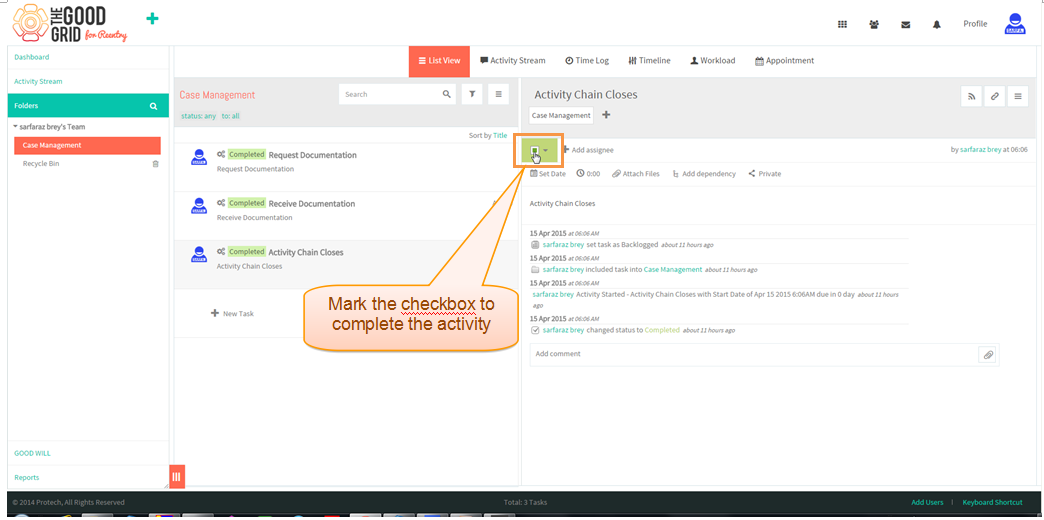The height and width of the screenshot is (520, 1044).
Task: Open the Appointment tab
Action: [784, 61]
